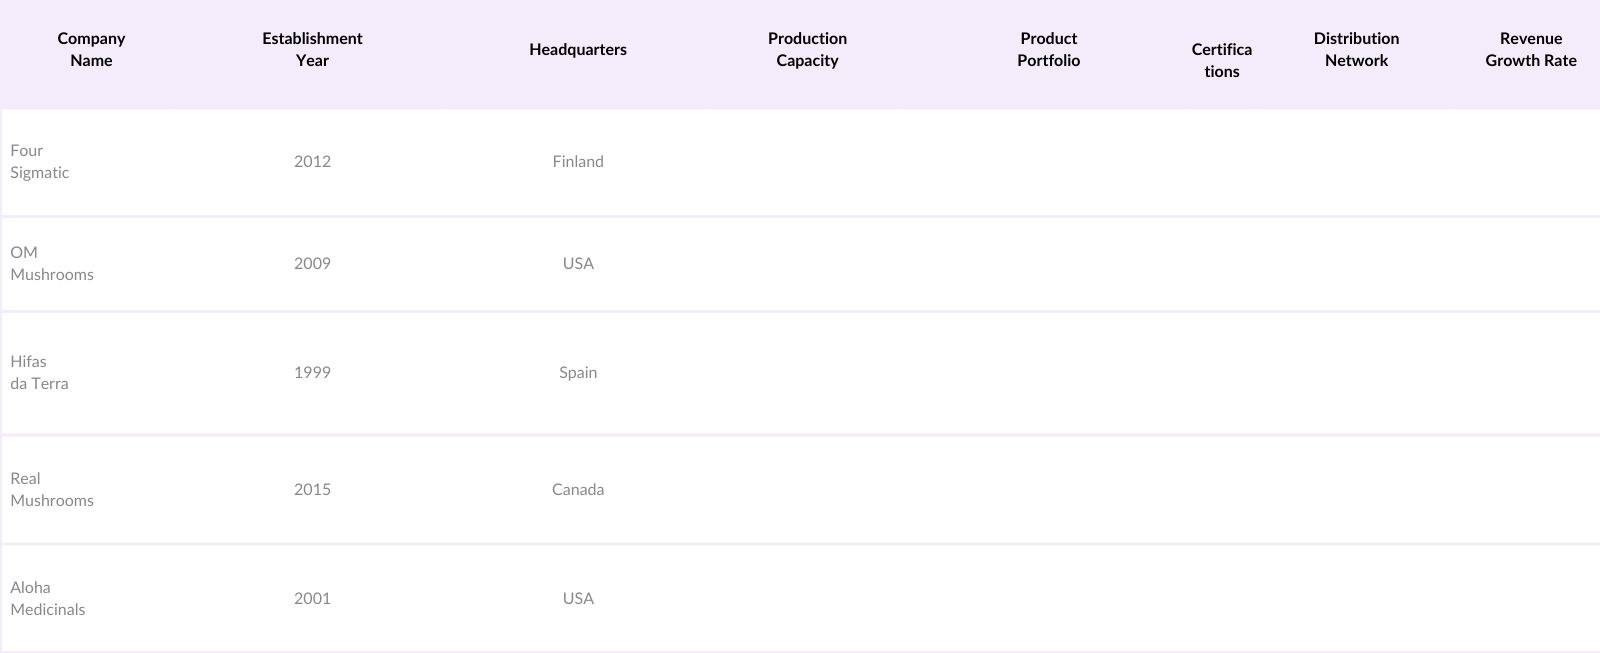
Task: Click the Company Name column header
Action: point(91,50)
